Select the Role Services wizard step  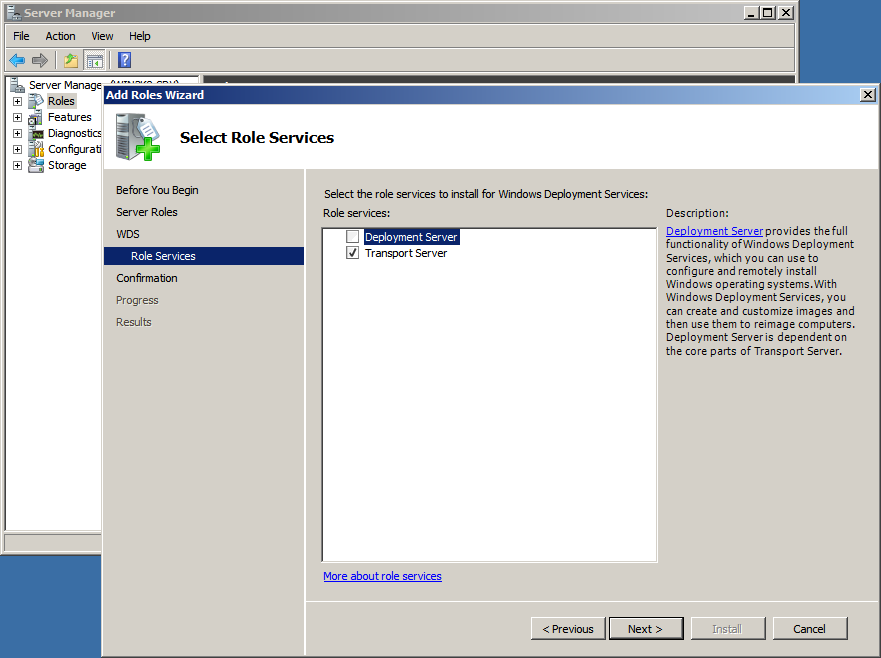[x=204, y=256]
